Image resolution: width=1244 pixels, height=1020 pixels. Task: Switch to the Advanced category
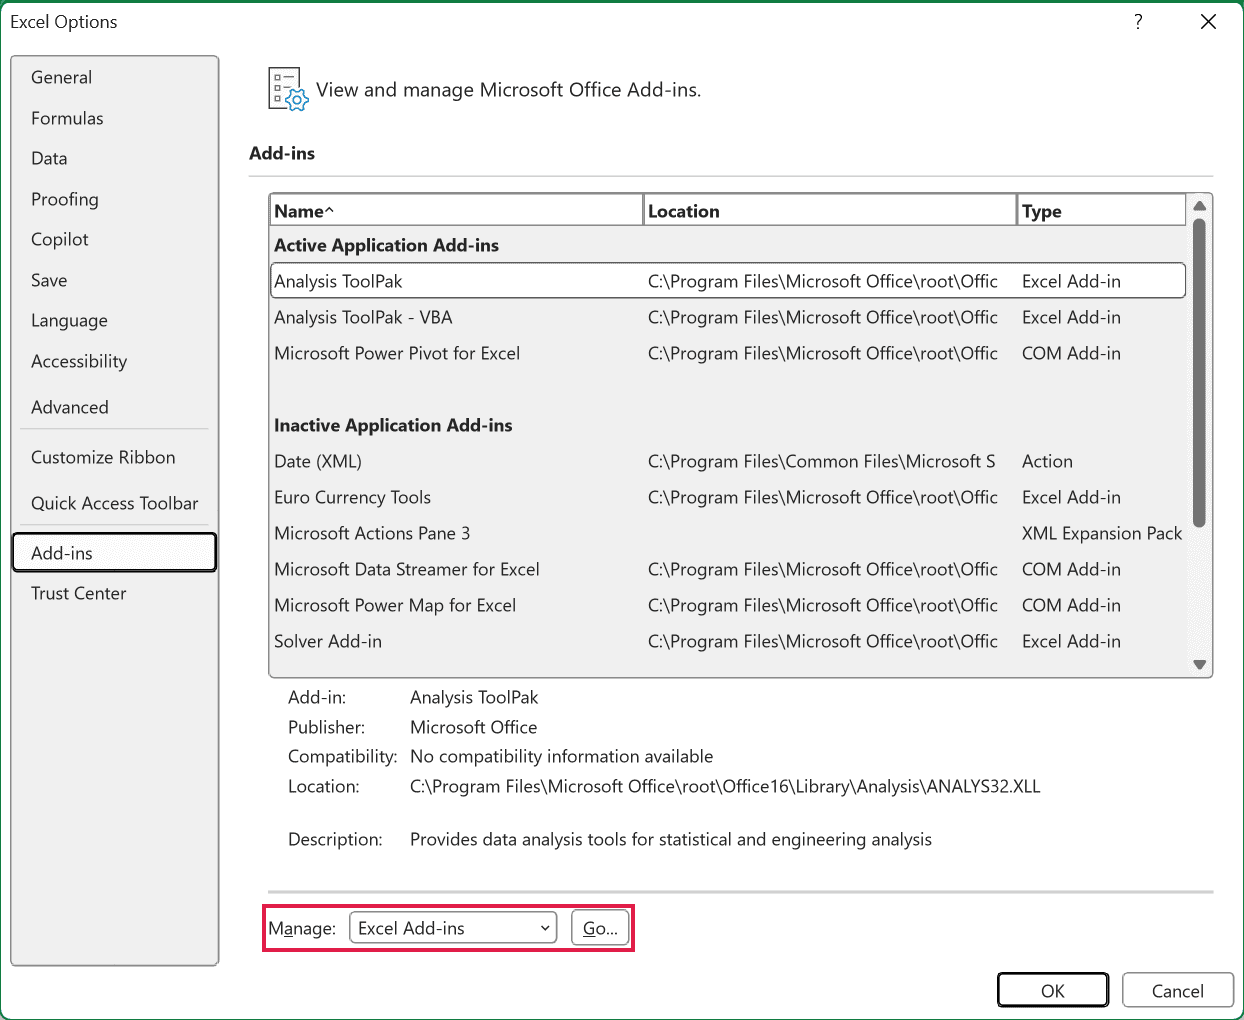point(114,407)
